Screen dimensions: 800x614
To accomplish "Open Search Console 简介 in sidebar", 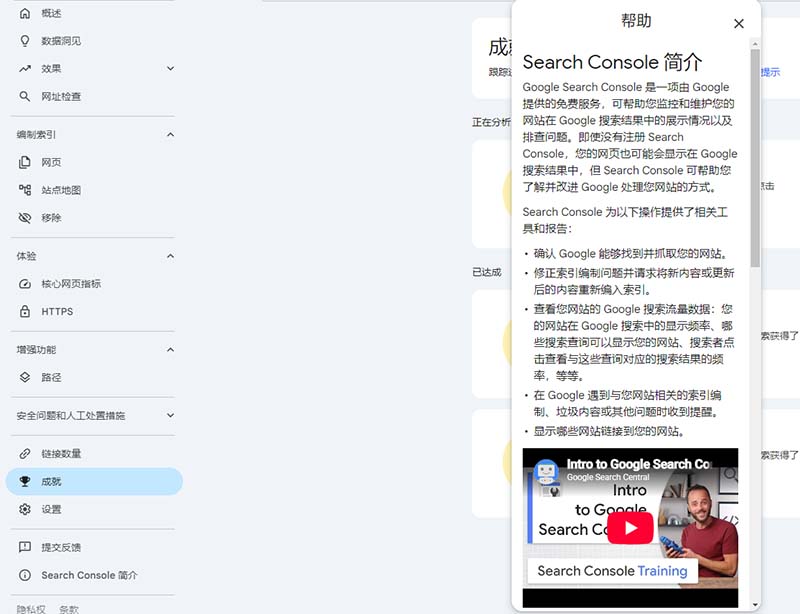I will point(94,575).
